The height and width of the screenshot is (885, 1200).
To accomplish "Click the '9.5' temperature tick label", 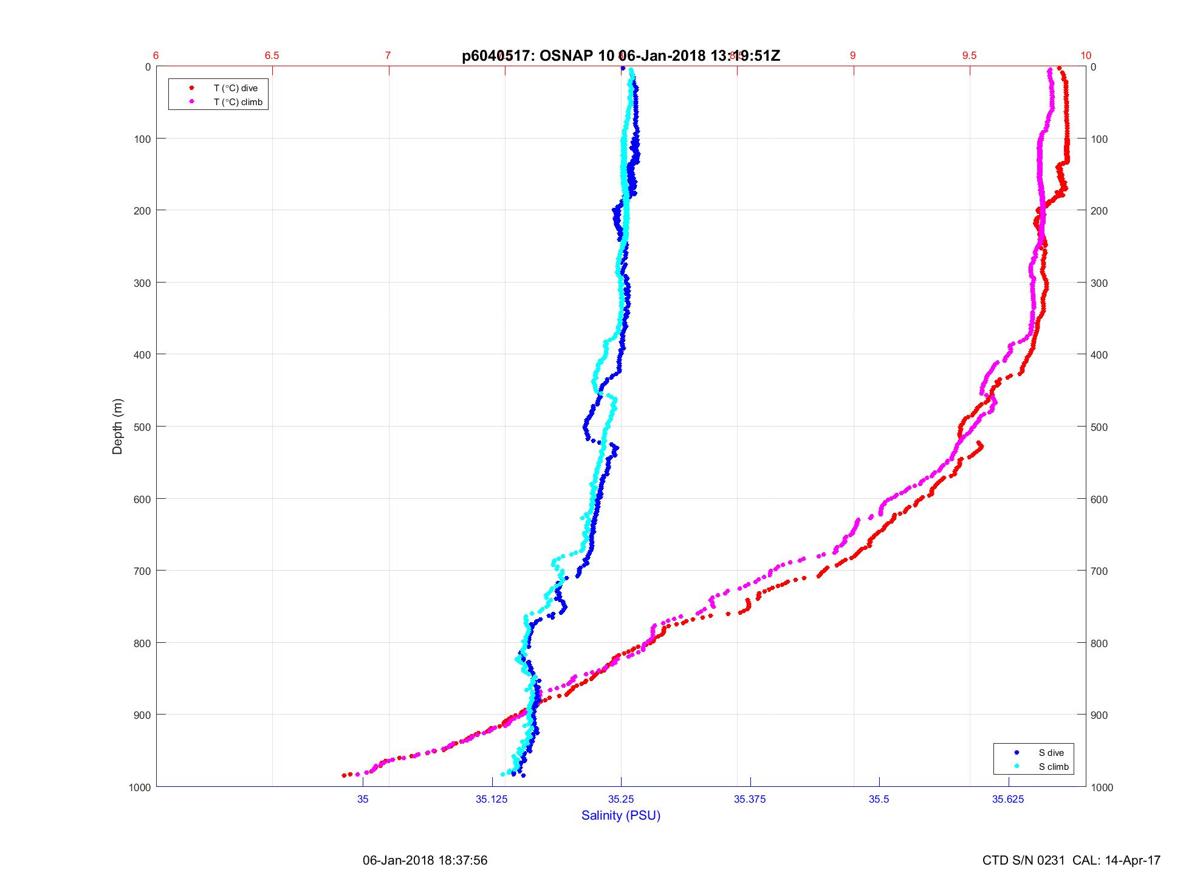I will (x=969, y=56).
